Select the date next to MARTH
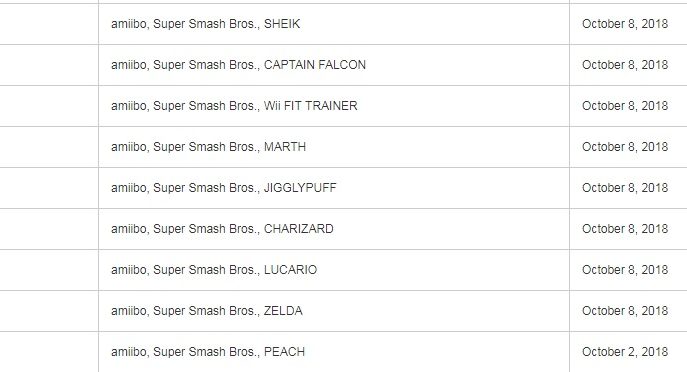This screenshot has width=687, height=372. pyautogui.click(x=625, y=147)
